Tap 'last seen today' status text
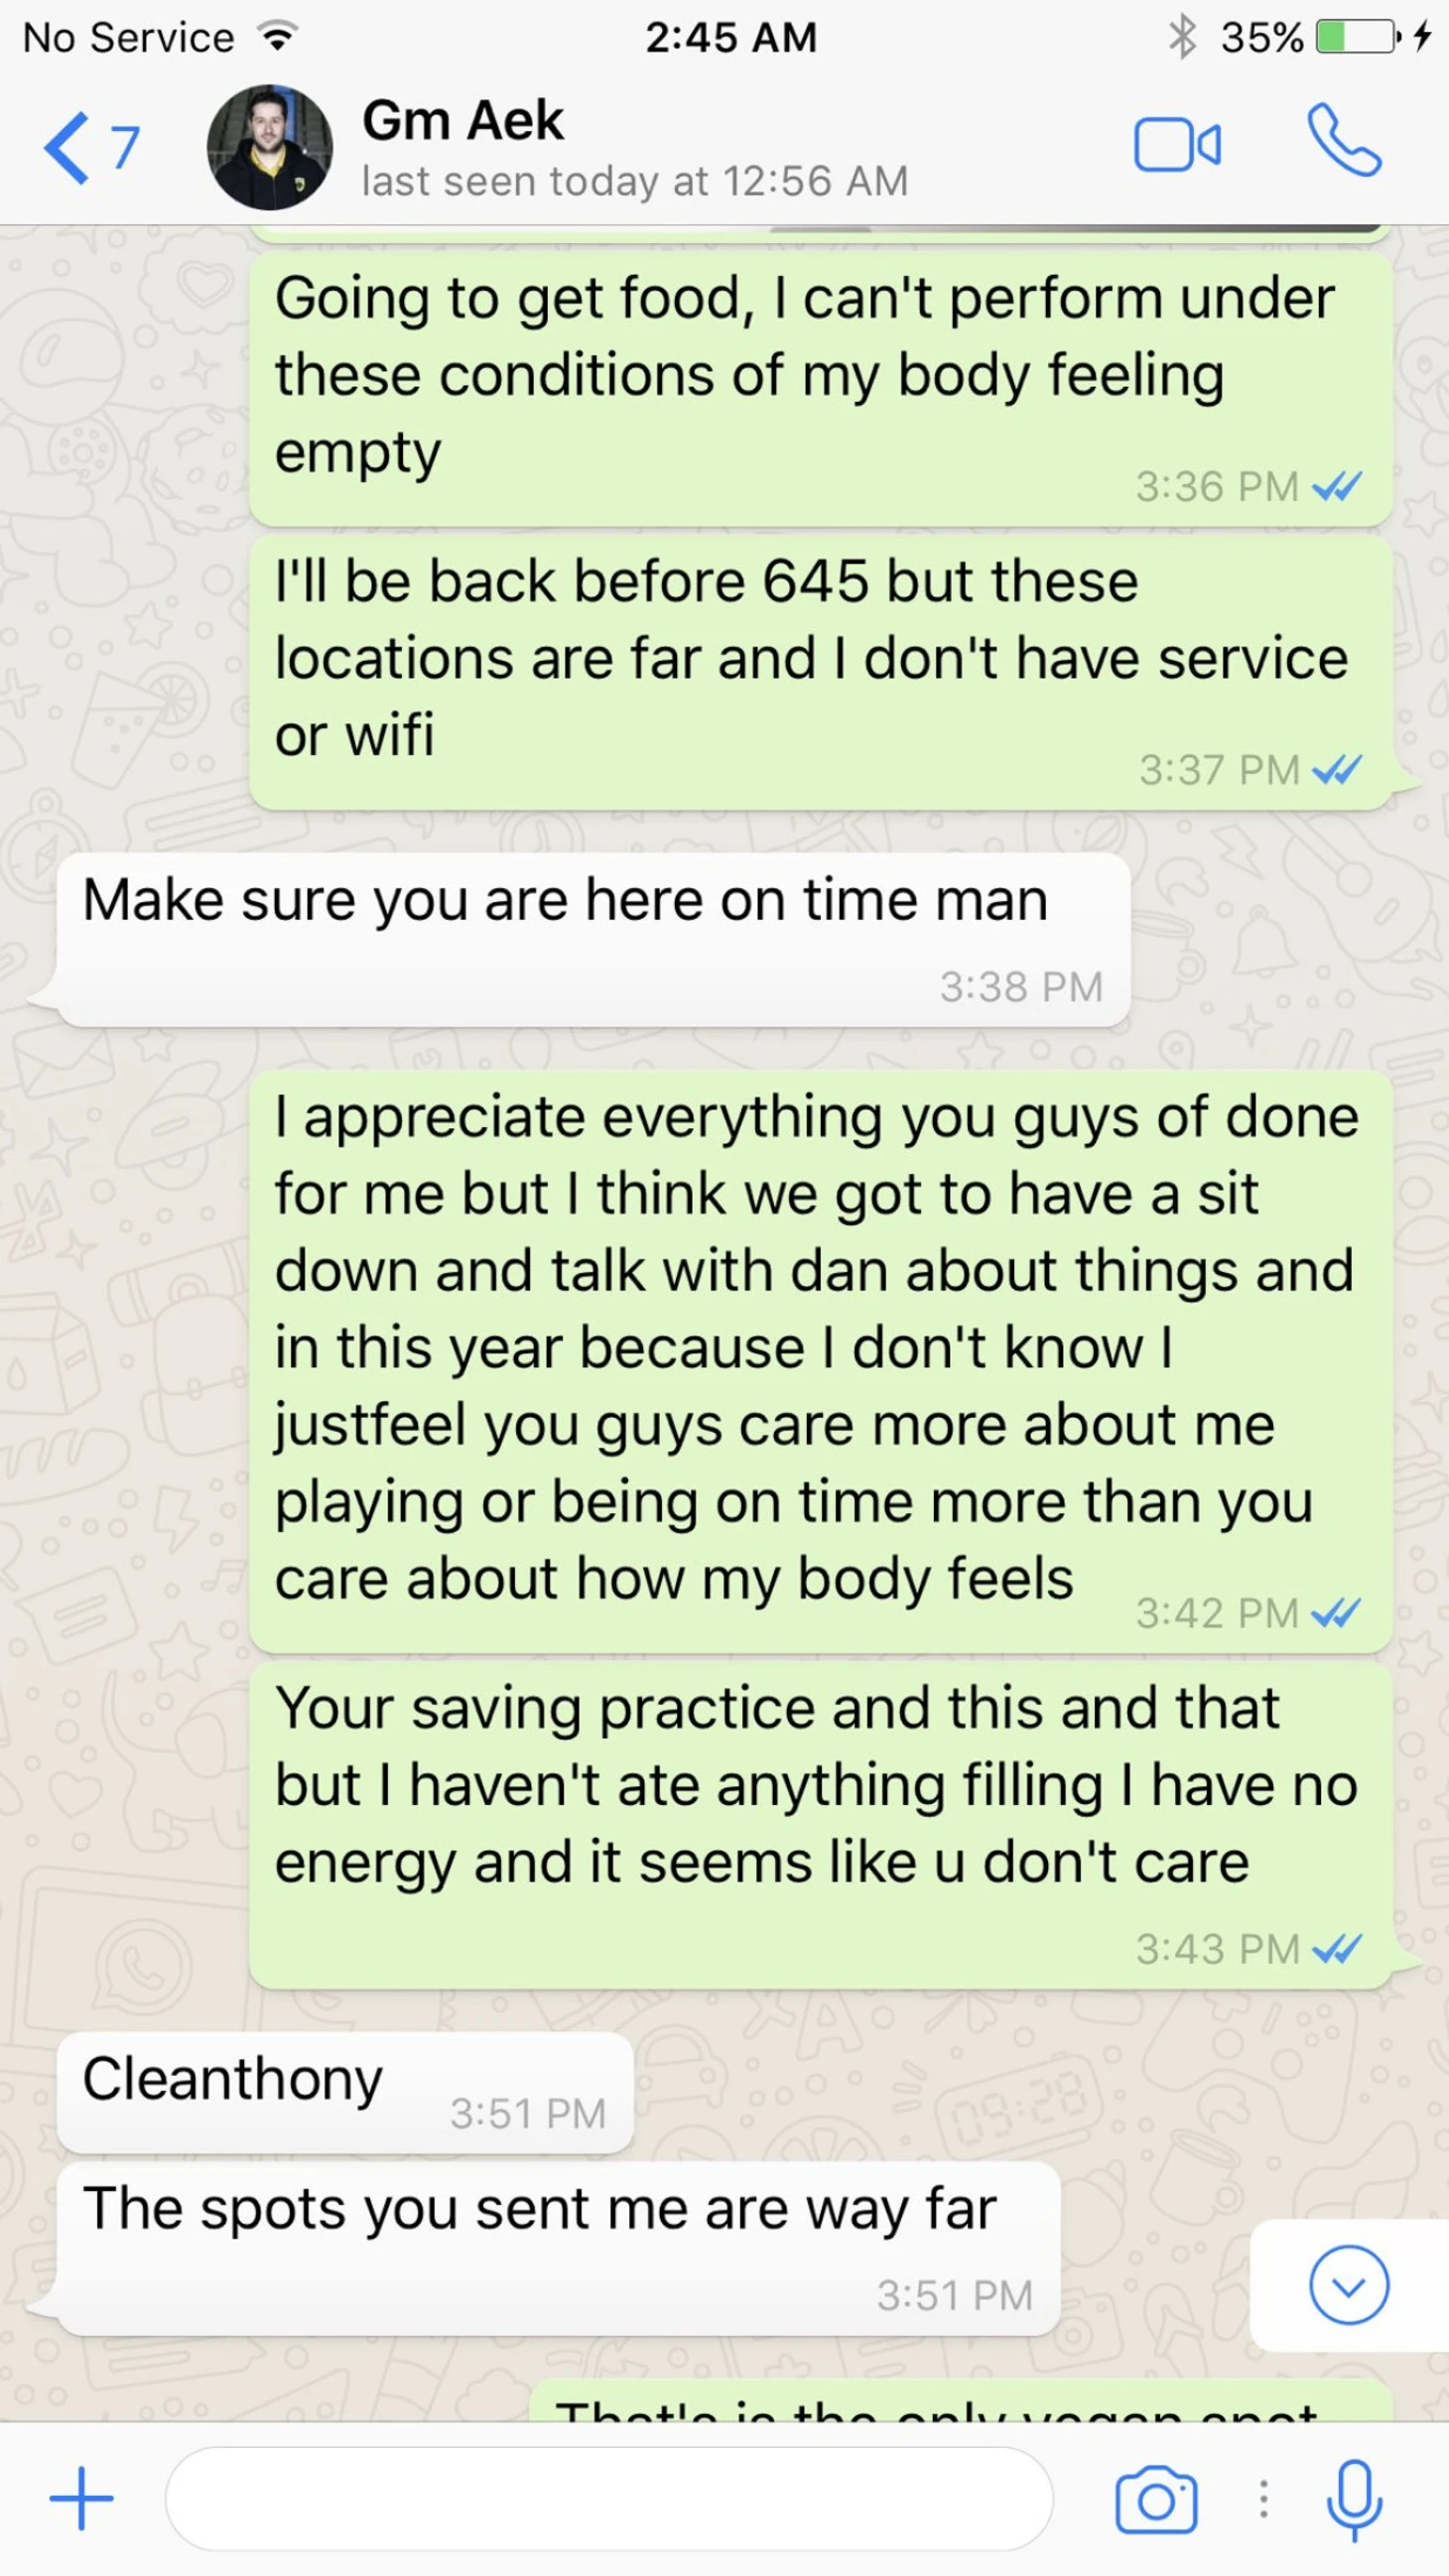The image size is (1449, 2576). pyautogui.click(x=635, y=181)
